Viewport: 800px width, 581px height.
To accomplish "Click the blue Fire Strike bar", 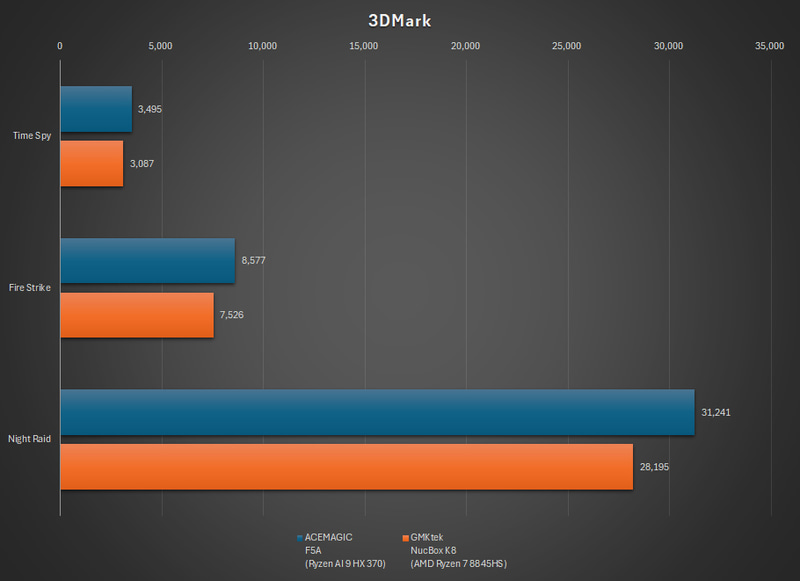I will (148, 263).
